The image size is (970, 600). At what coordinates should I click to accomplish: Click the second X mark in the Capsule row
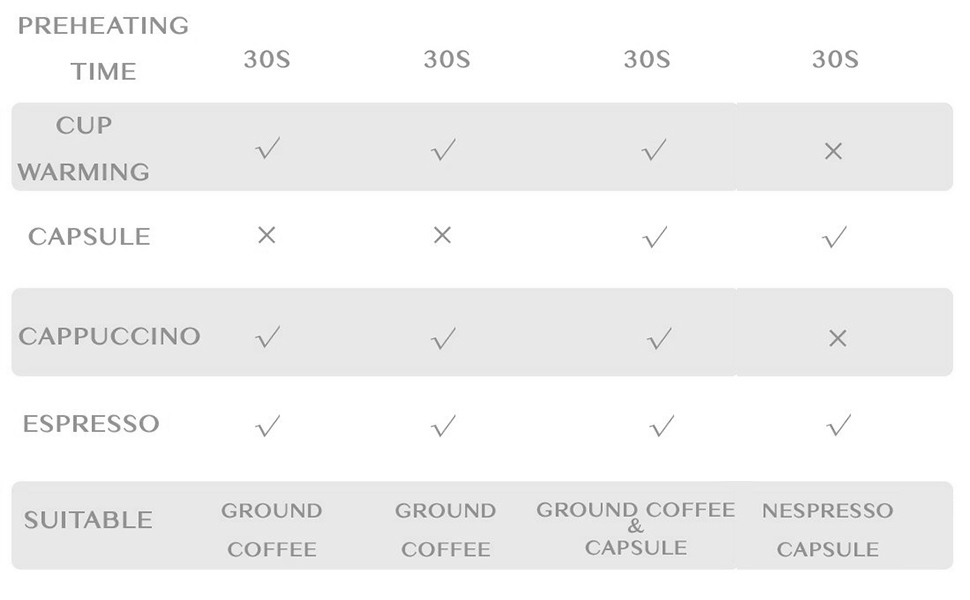pos(442,235)
